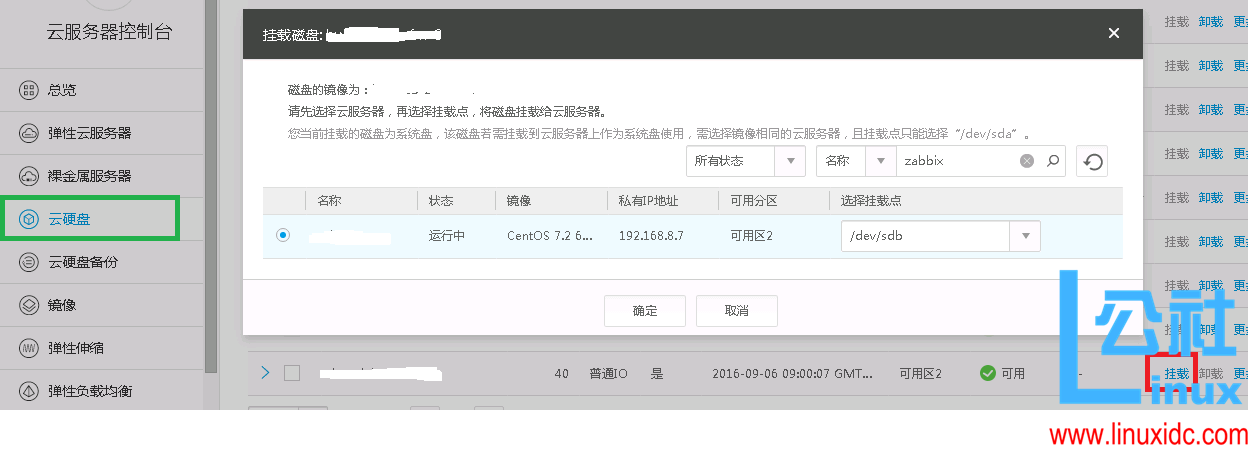Click the 弹性伸缩 sidebar icon
Screen dimensions: 1248x460
coord(29,348)
